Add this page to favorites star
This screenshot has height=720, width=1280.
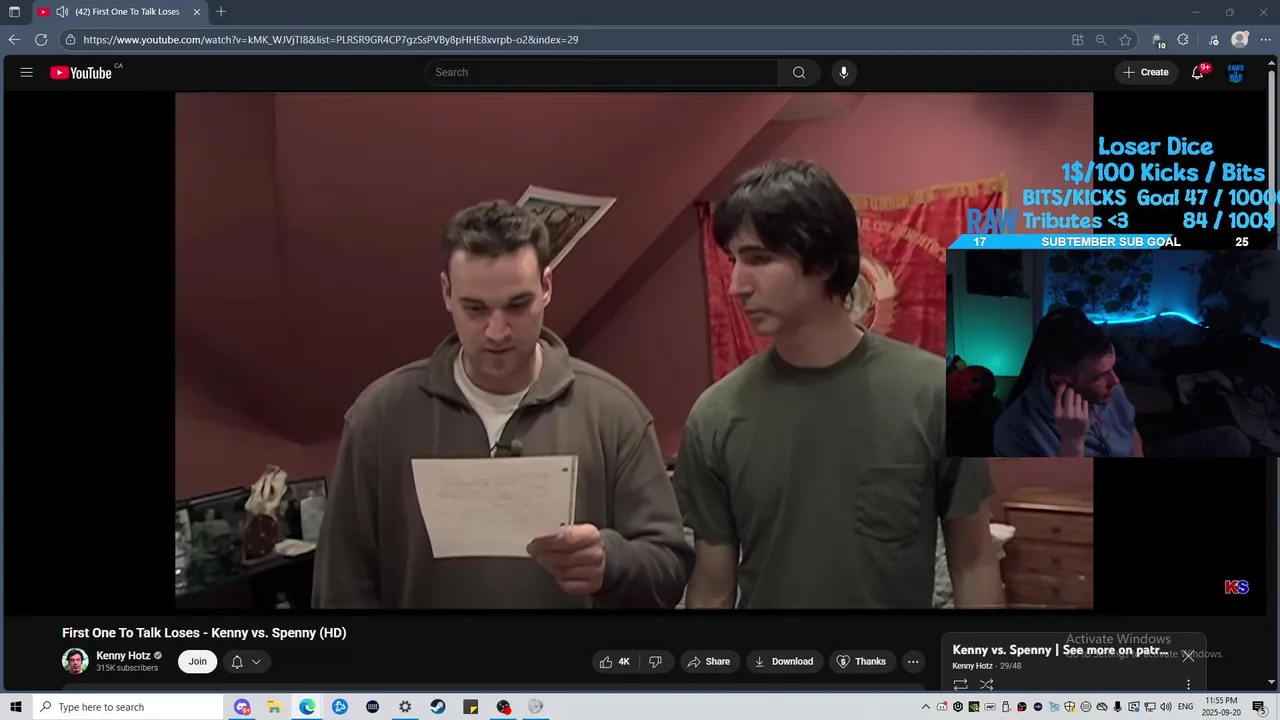[x=1125, y=40]
